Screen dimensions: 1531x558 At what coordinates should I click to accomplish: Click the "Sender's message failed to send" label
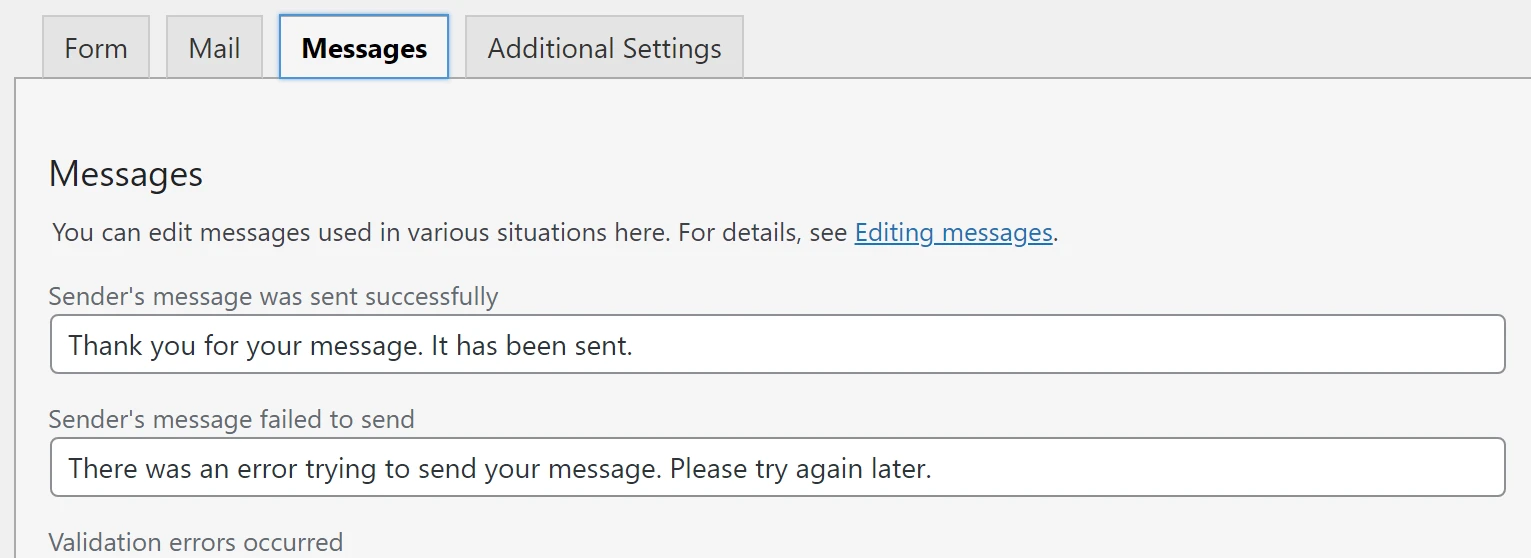pyautogui.click(x=231, y=419)
